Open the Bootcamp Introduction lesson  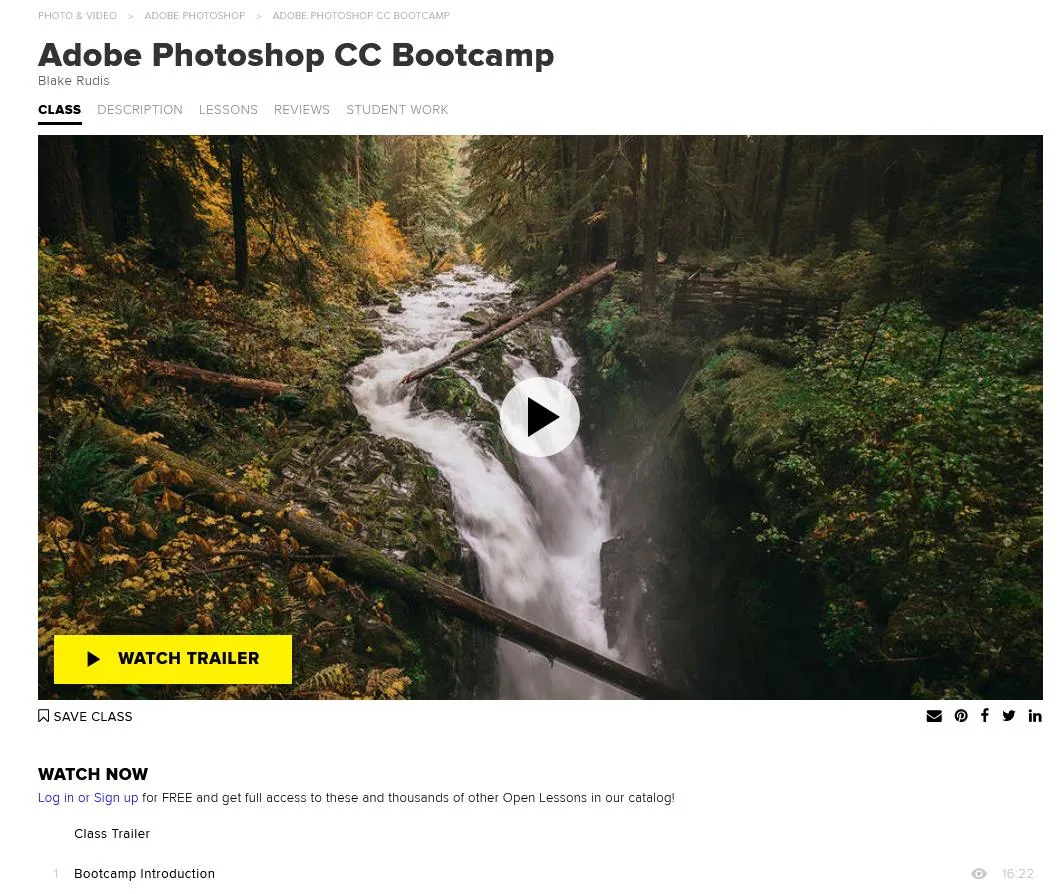coord(145,874)
